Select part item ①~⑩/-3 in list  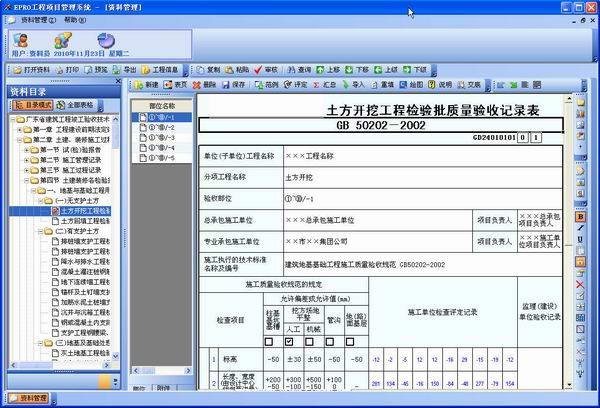[161, 137]
